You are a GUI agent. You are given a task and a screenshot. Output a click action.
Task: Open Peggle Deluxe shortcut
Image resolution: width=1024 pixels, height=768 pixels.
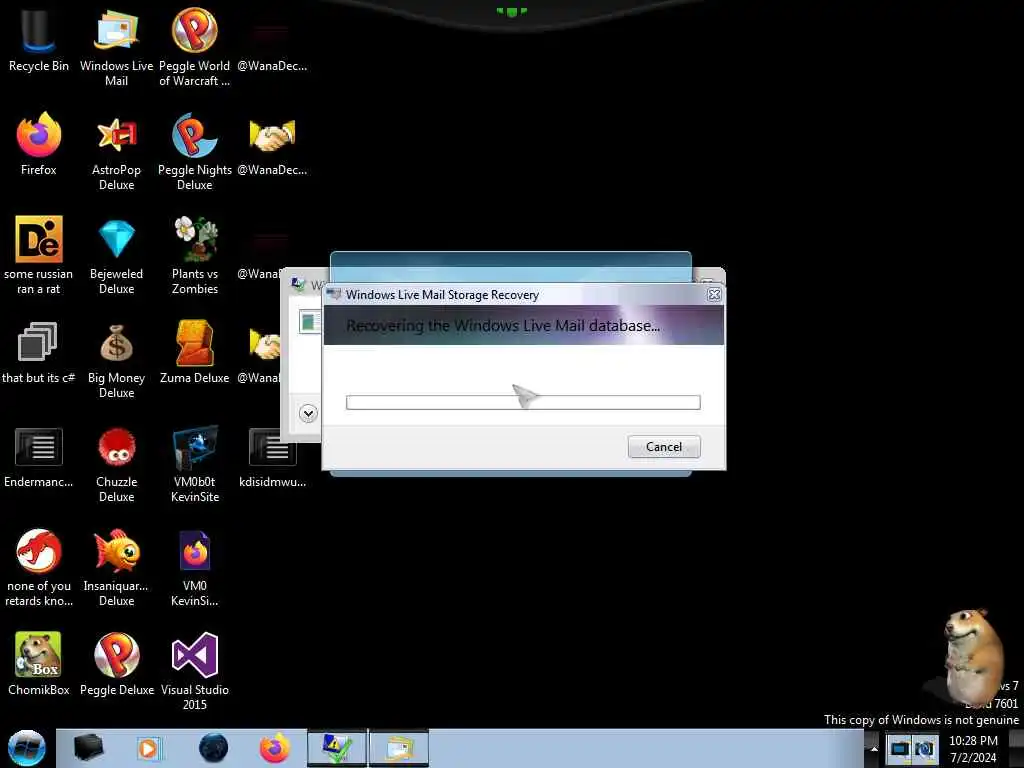(x=116, y=664)
